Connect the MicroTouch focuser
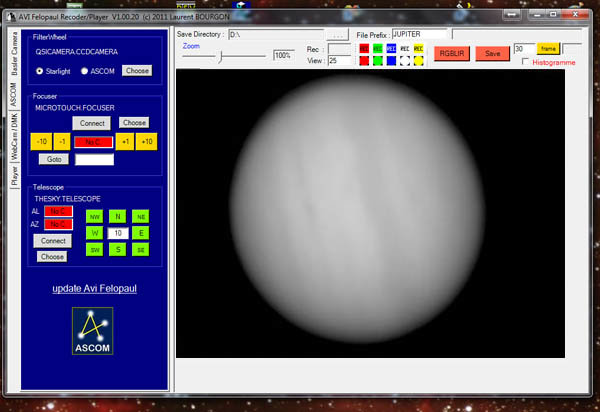Image resolution: width=600 pixels, height=412 pixels. (93, 122)
